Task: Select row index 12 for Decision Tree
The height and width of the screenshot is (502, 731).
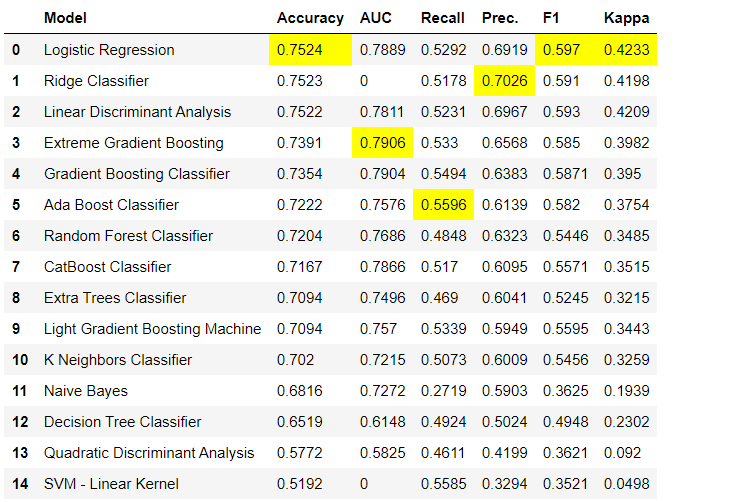Action: [16, 422]
